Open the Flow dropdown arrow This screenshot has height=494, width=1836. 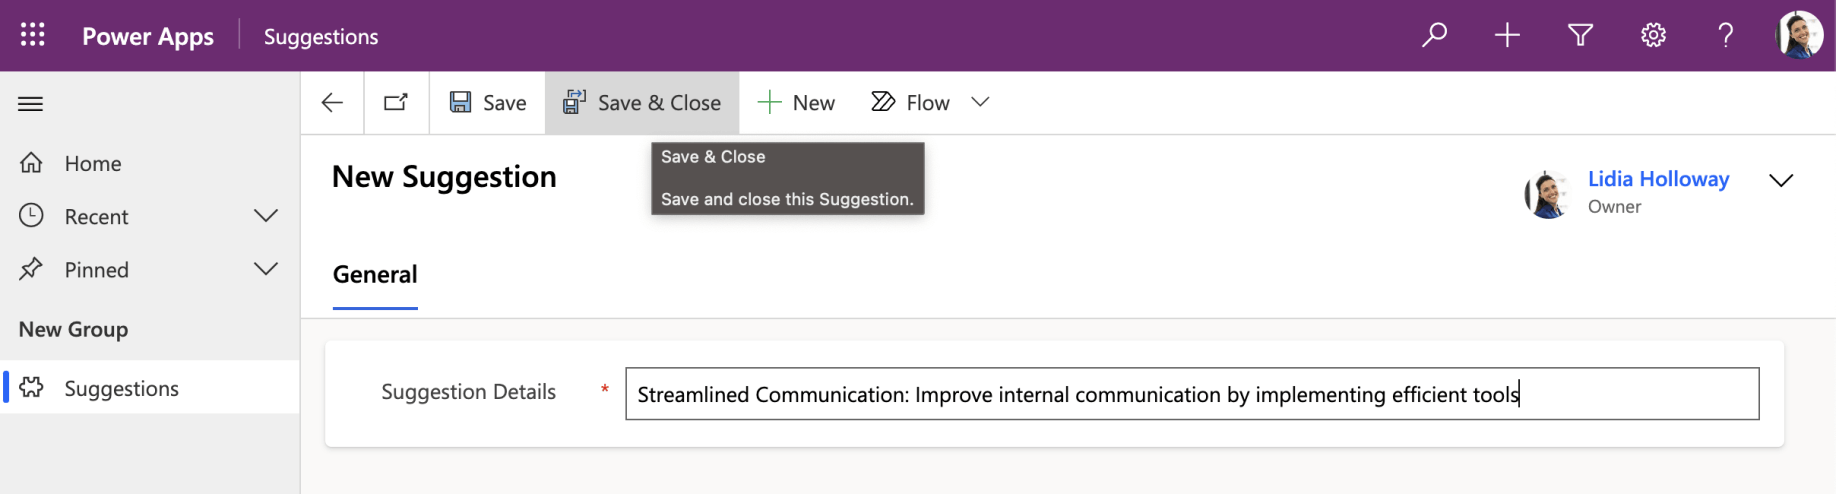click(x=980, y=102)
